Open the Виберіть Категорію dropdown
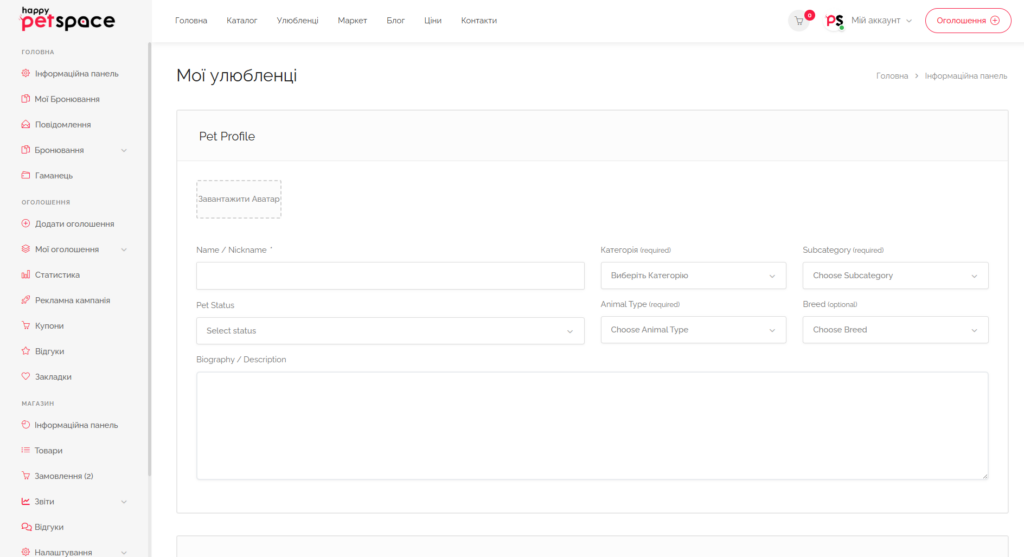Image resolution: width=1024 pixels, height=557 pixels. point(693,276)
